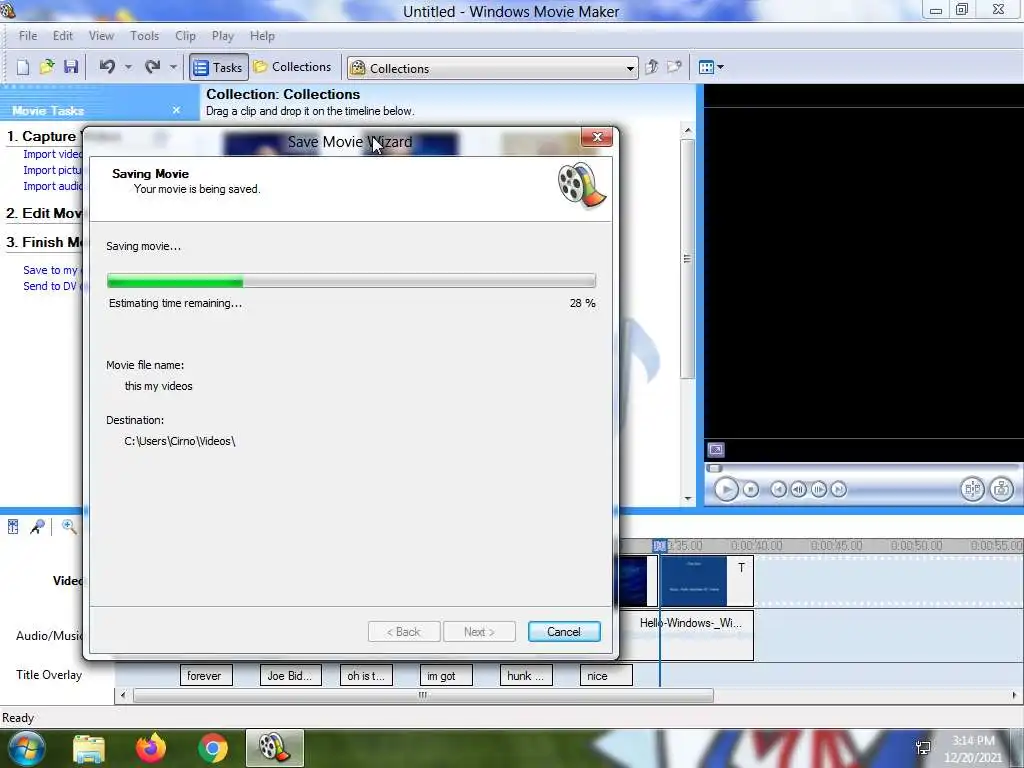Click the timeline scroll left arrow
Screen dimensions: 1024x768
[123, 696]
